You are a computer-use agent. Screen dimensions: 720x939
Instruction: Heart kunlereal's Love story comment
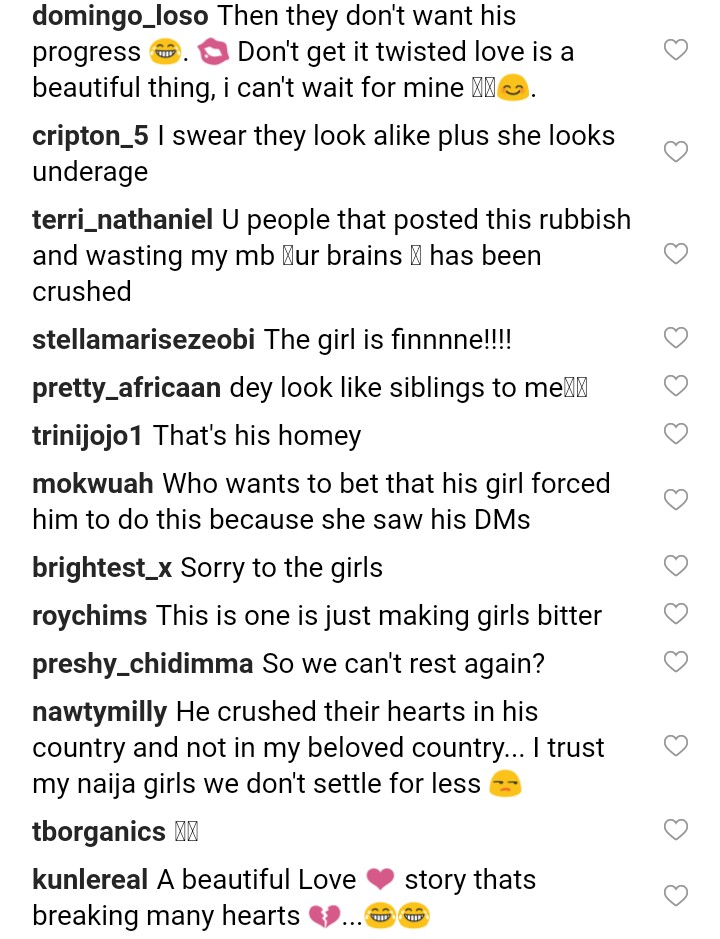pyautogui.click(x=676, y=896)
